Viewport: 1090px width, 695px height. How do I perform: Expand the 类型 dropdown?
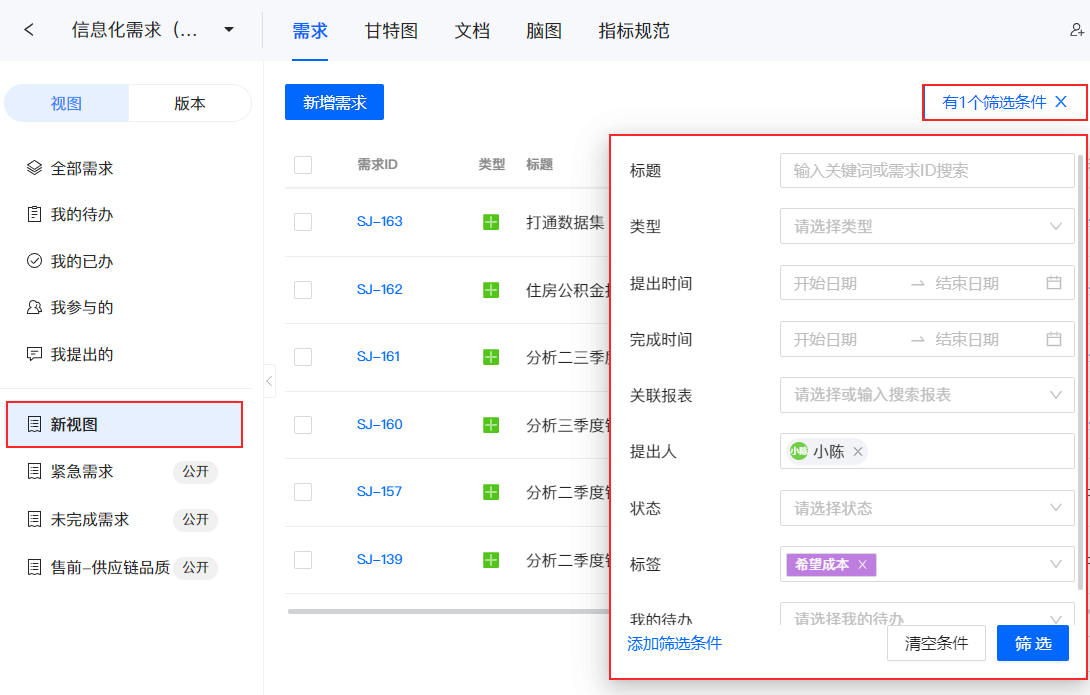(927, 227)
